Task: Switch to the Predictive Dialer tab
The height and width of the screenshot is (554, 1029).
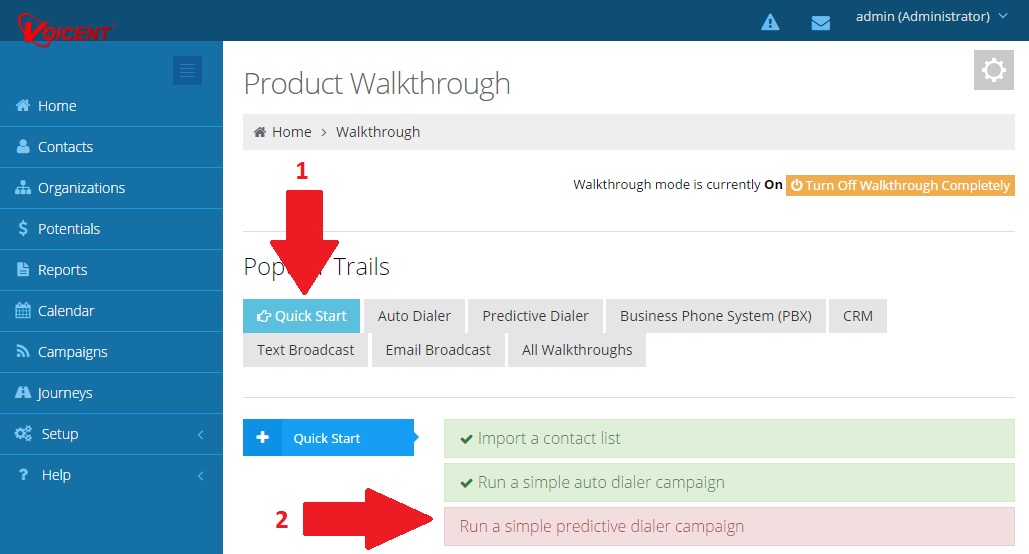Action: pos(535,316)
